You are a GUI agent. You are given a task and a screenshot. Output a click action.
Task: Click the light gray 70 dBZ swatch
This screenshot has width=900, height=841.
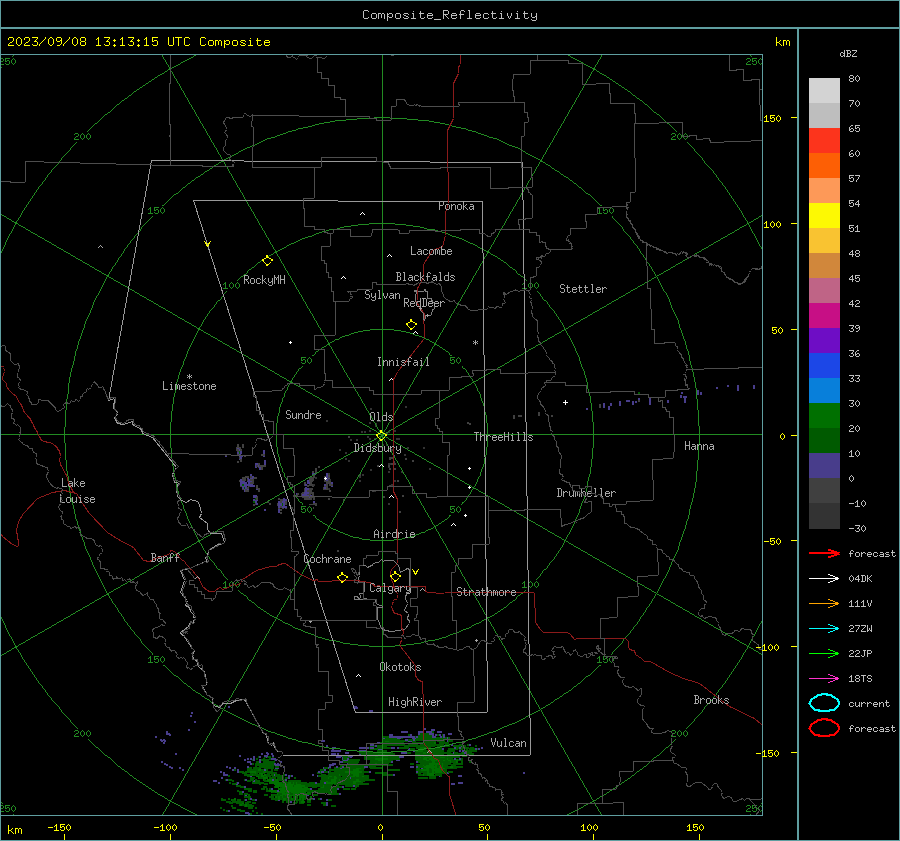point(824,91)
